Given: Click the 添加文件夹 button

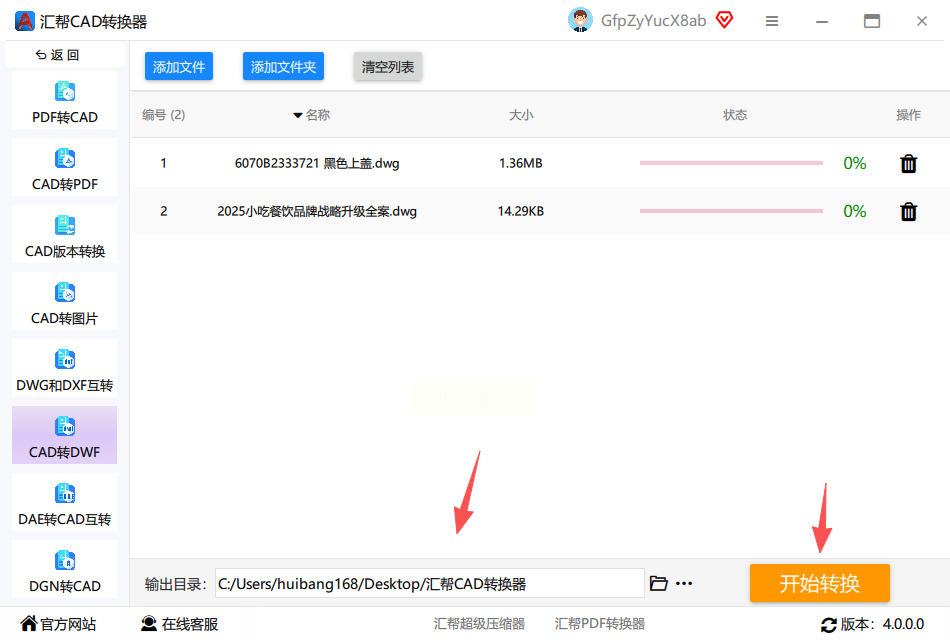Looking at the screenshot, I should (x=283, y=67).
